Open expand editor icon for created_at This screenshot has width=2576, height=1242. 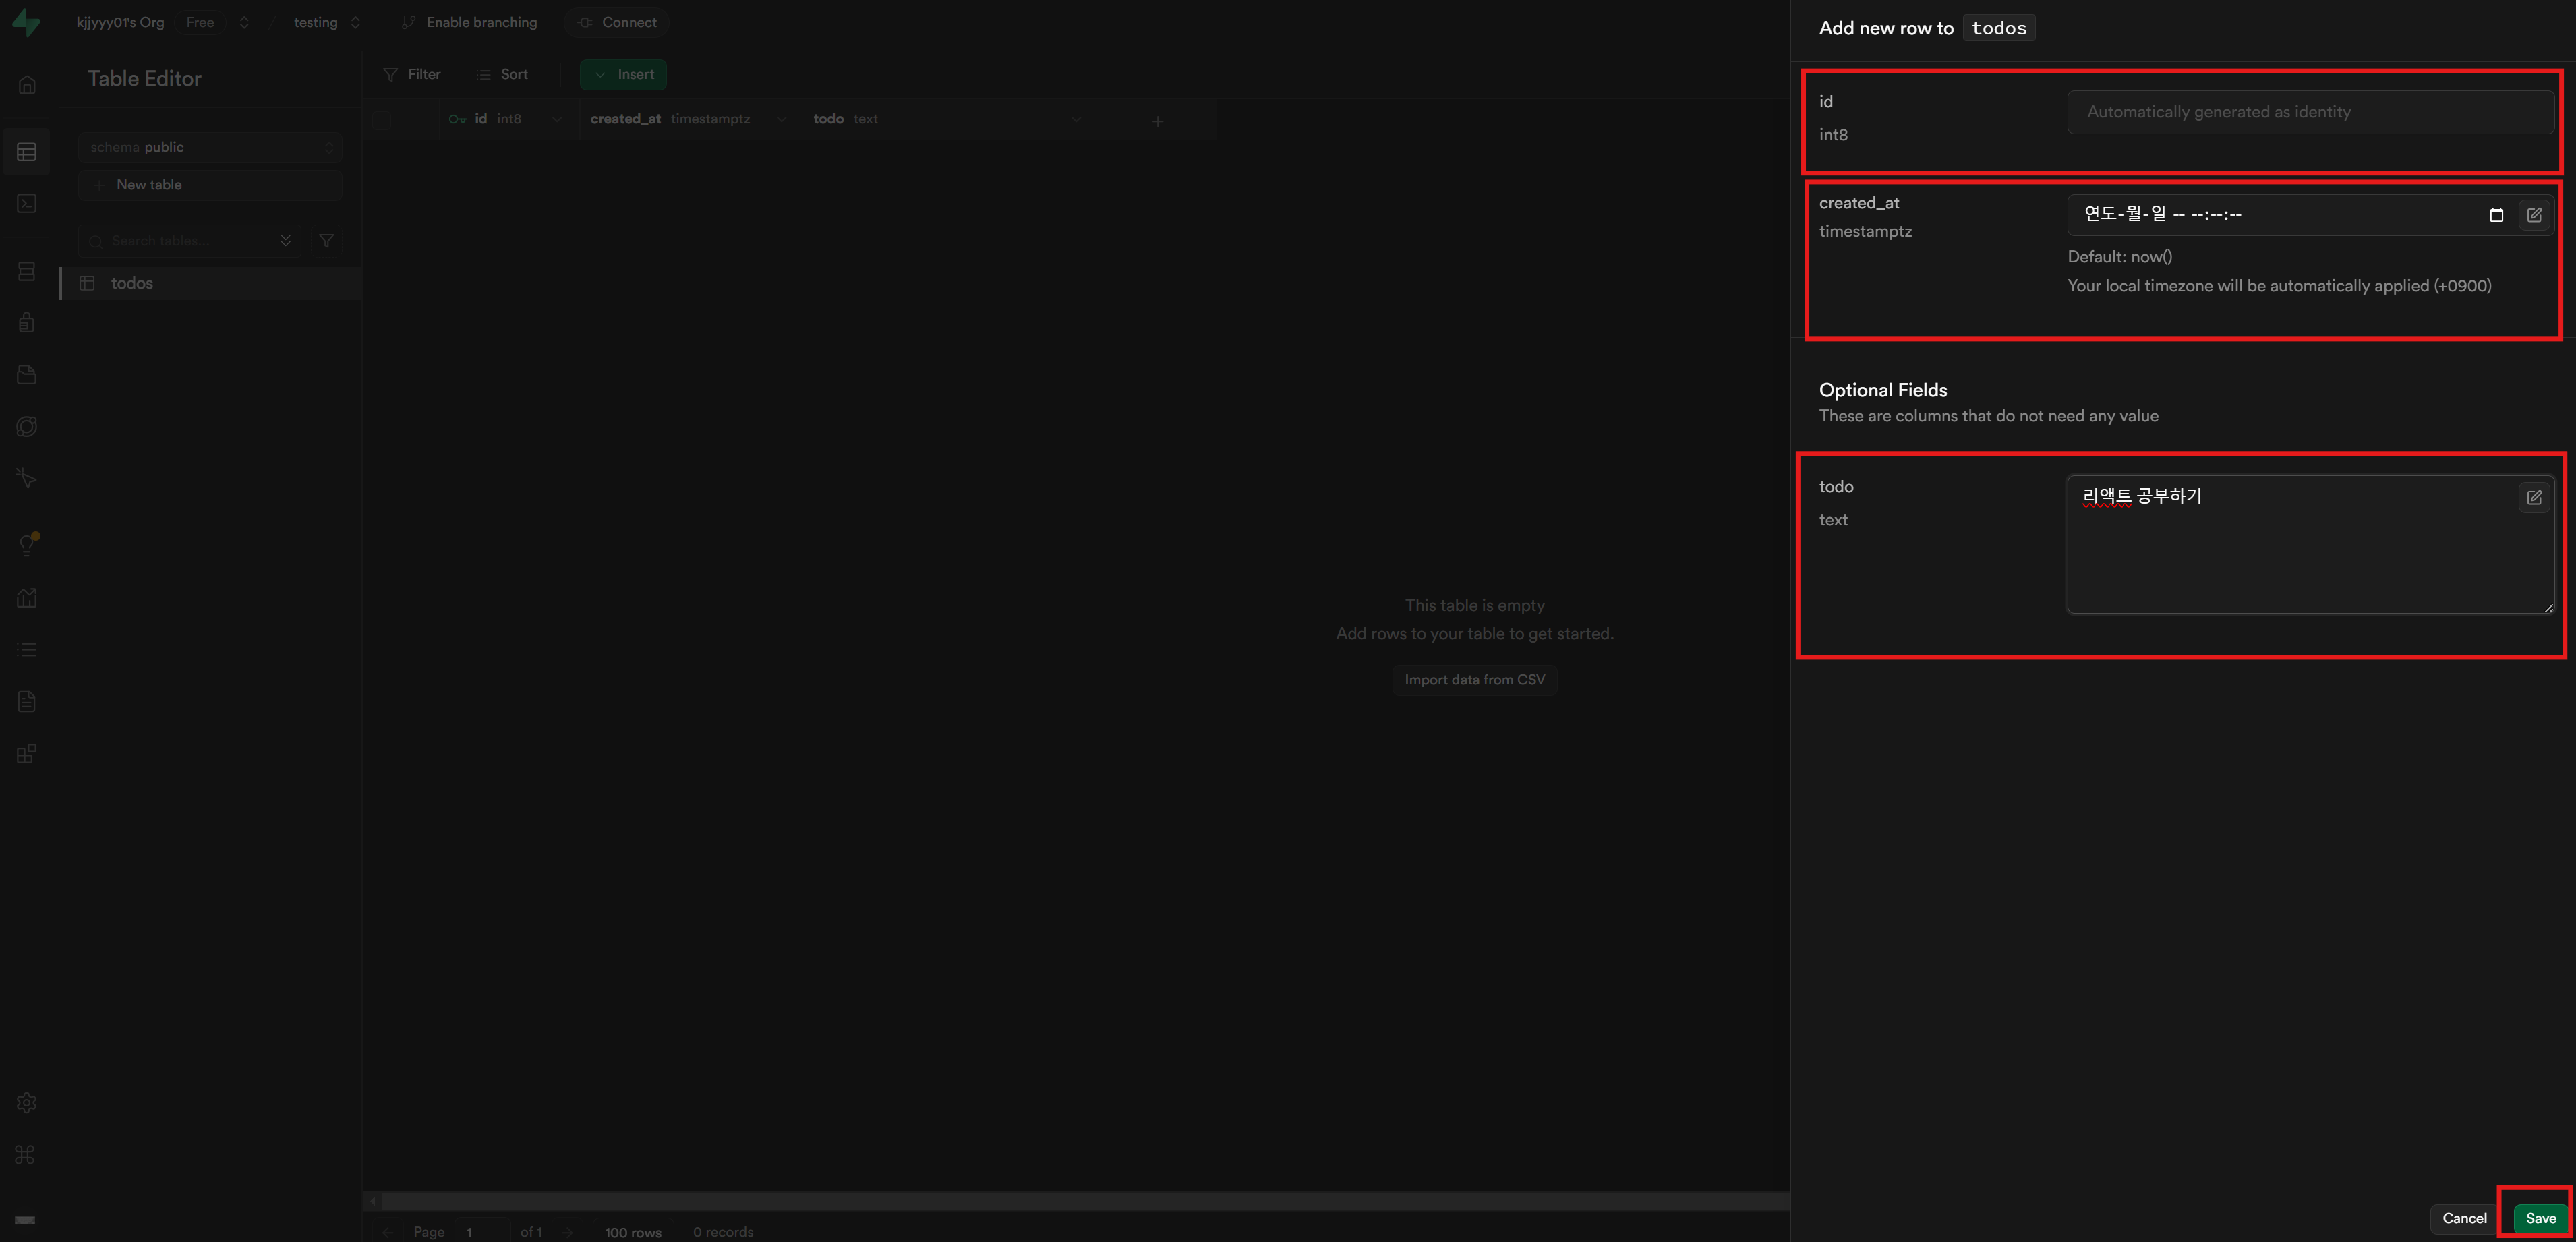tap(2534, 215)
